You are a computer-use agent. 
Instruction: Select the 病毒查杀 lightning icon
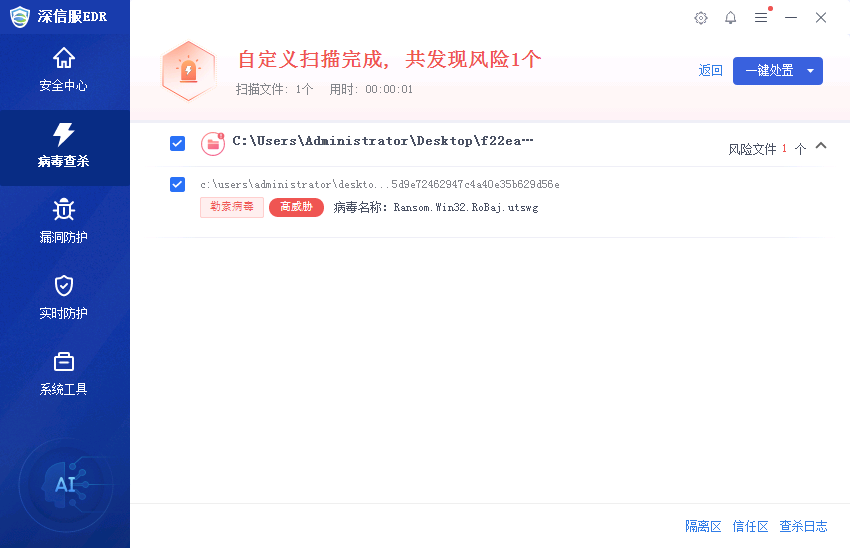[x=63, y=134]
